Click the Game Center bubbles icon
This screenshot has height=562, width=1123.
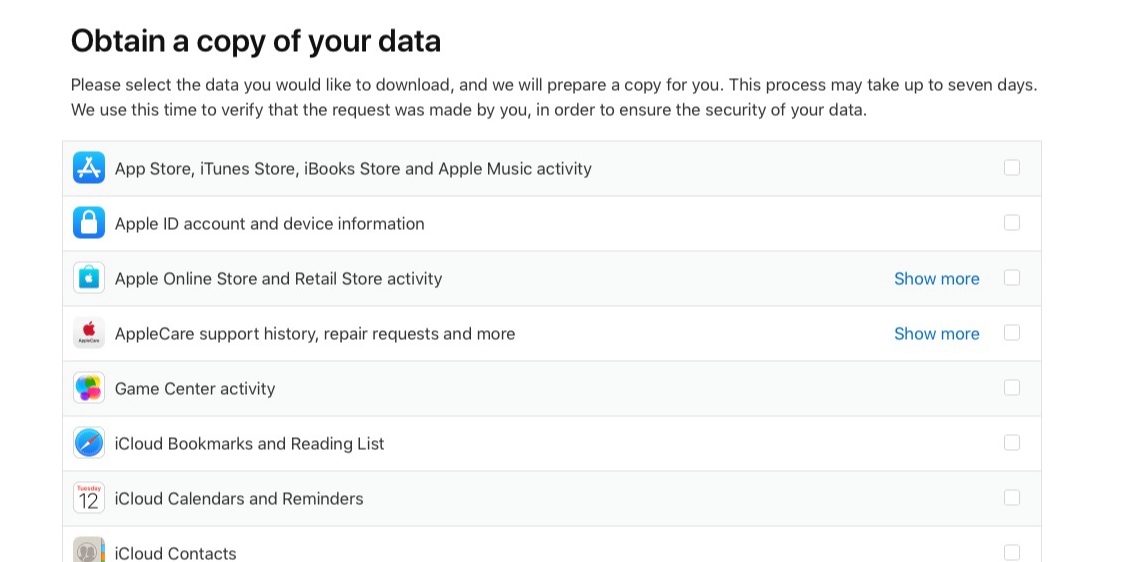click(x=89, y=388)
